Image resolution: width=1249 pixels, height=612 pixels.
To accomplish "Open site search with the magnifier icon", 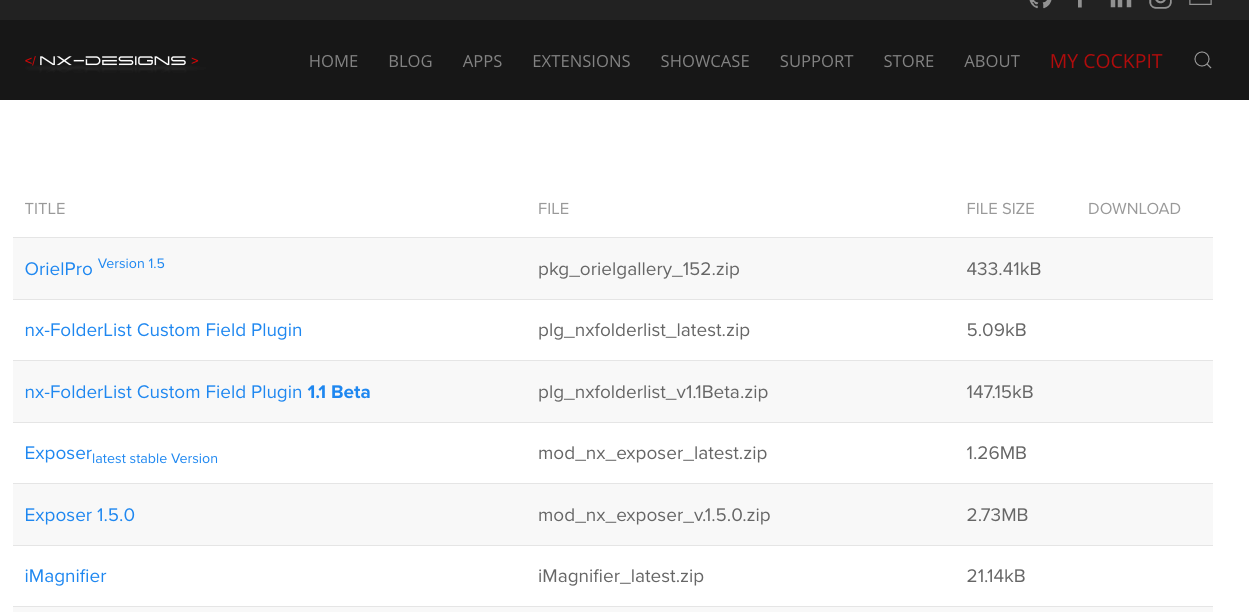I will click(x=1202, y=60).
